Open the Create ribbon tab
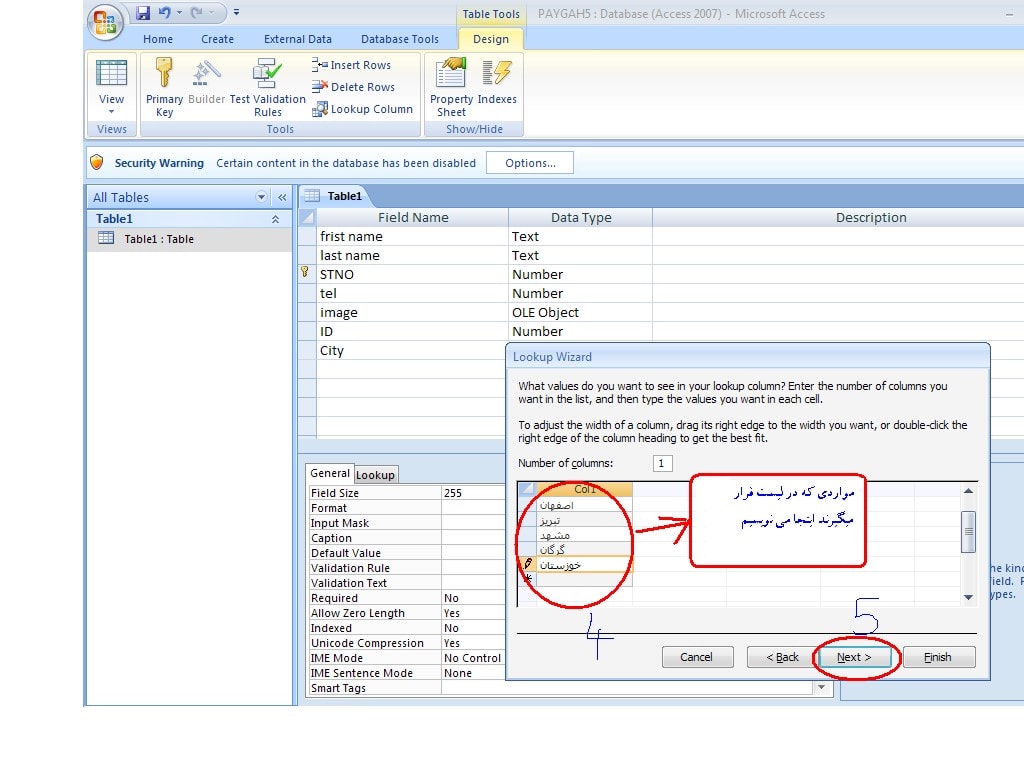This screenshot has width=1024, height=768. 217,39
